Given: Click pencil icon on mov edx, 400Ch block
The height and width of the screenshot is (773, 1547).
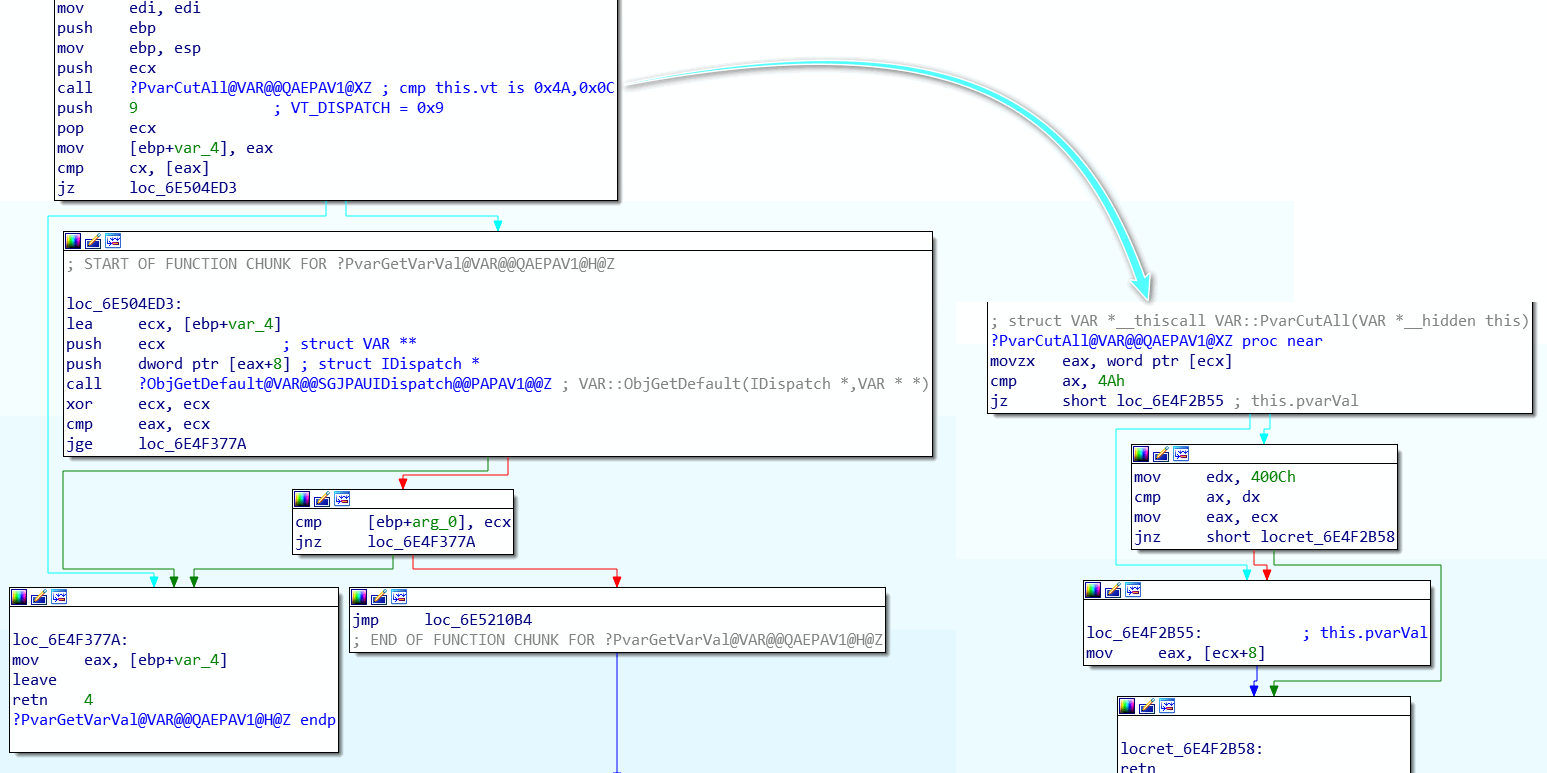Looking at the screenshot, I should [x=1161, y=454].
